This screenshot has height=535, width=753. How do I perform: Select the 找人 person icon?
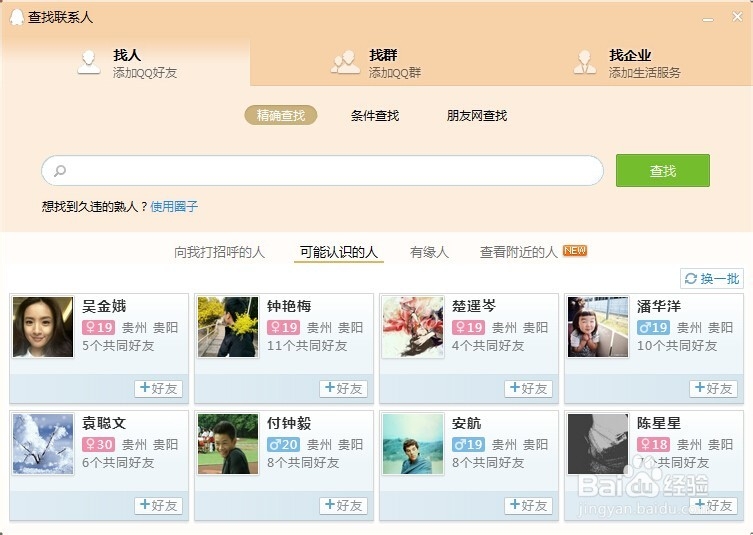tap(89, 62)
